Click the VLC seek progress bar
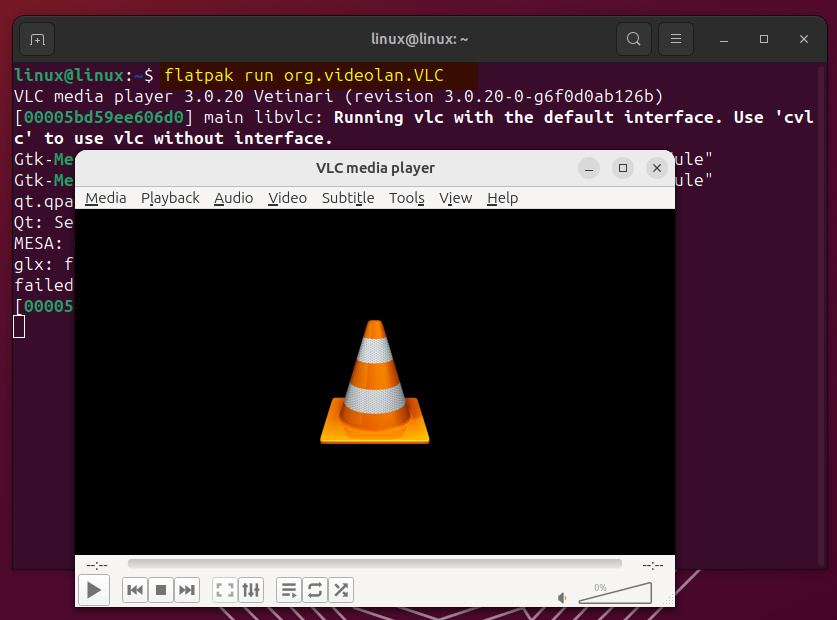 coord(375,564)
